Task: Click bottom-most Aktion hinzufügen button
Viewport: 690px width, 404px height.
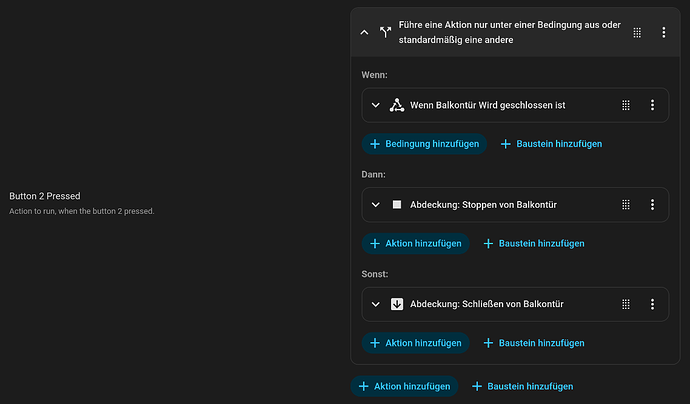Action: pos(404,386)
